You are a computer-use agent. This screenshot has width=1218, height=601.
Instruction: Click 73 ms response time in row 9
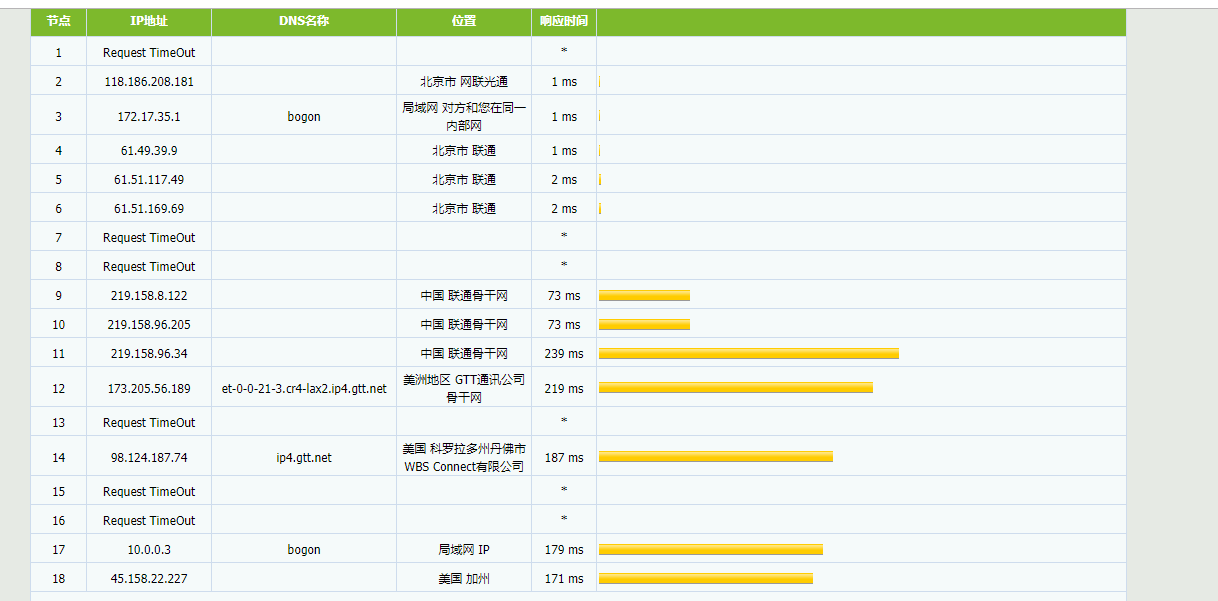tap(564, 296)
